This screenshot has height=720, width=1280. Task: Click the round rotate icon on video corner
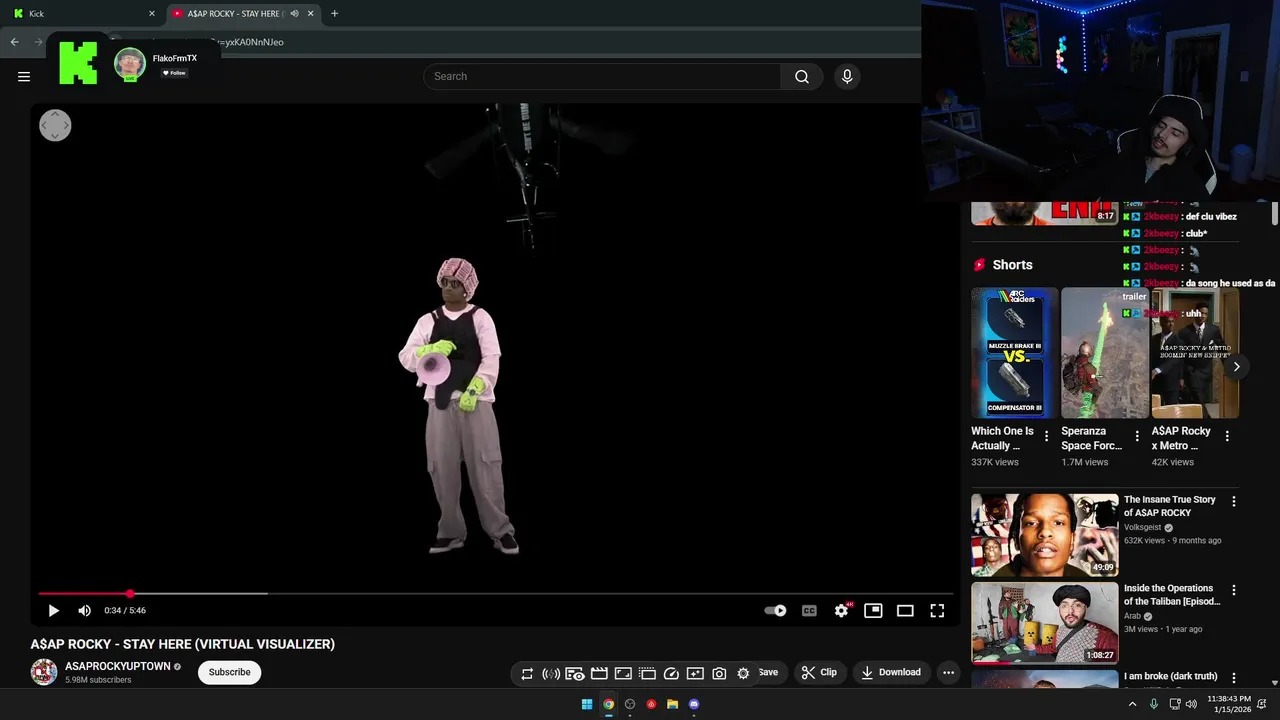point(55,125)
